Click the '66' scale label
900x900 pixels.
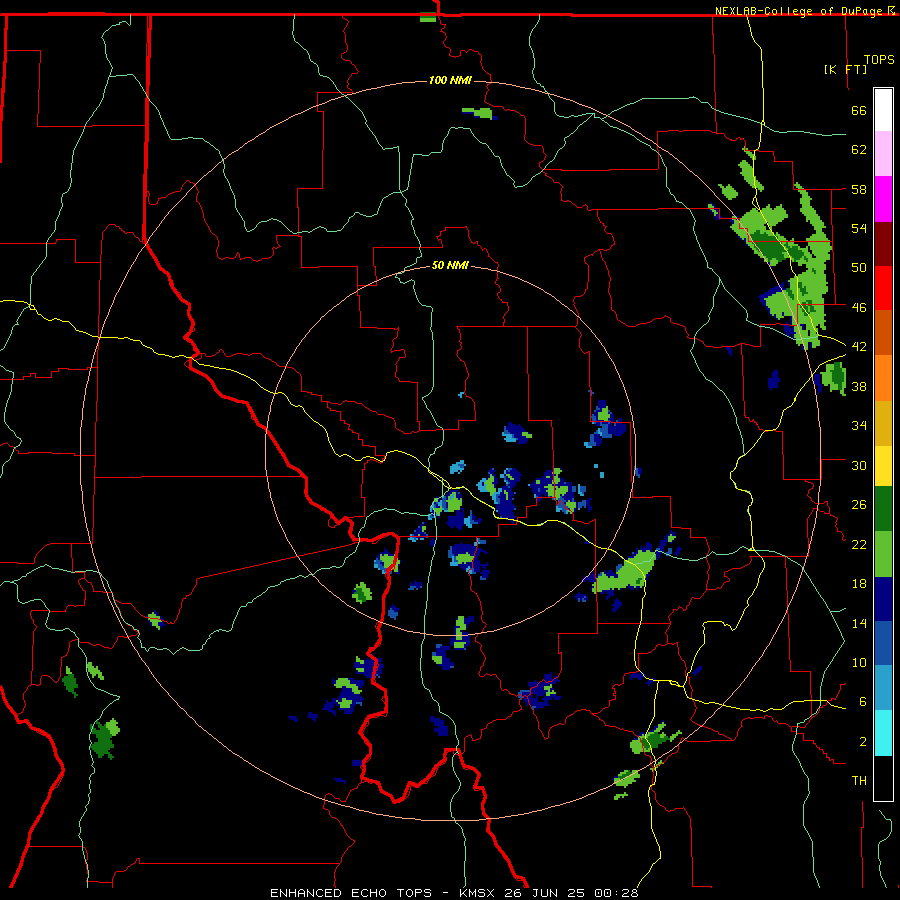tap(859, 110)
